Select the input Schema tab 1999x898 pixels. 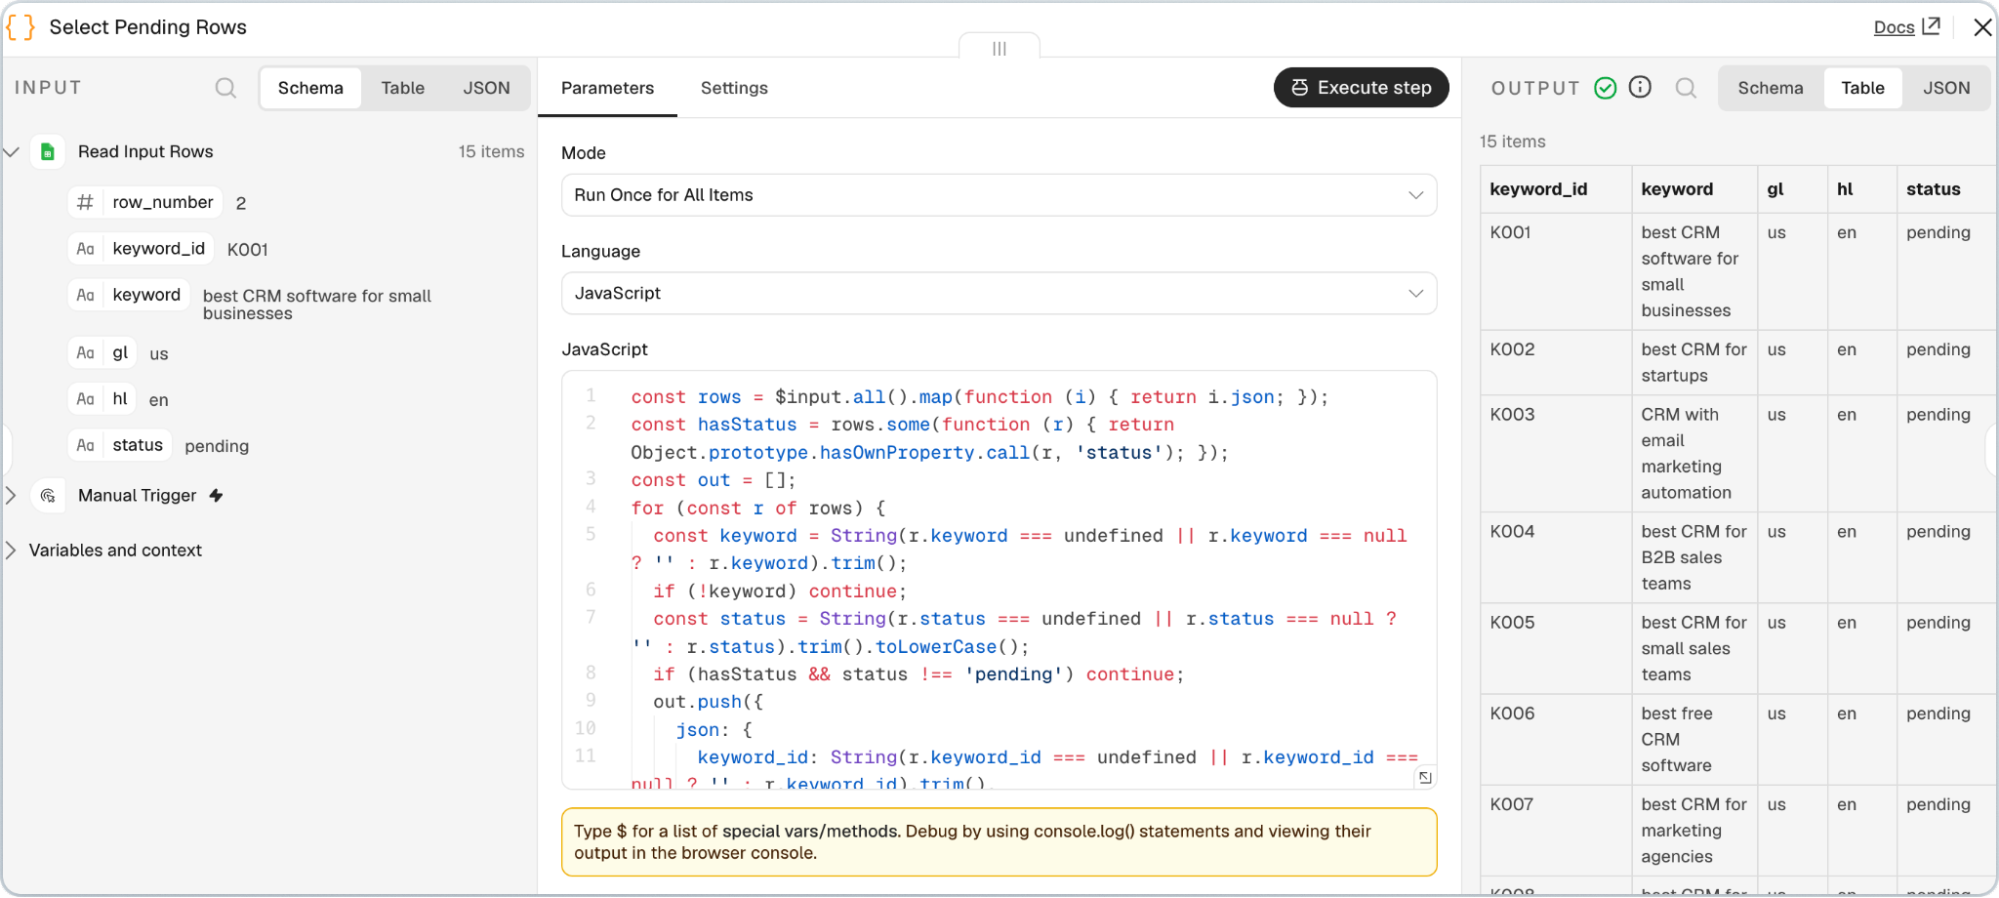click(x=310, y=88)
